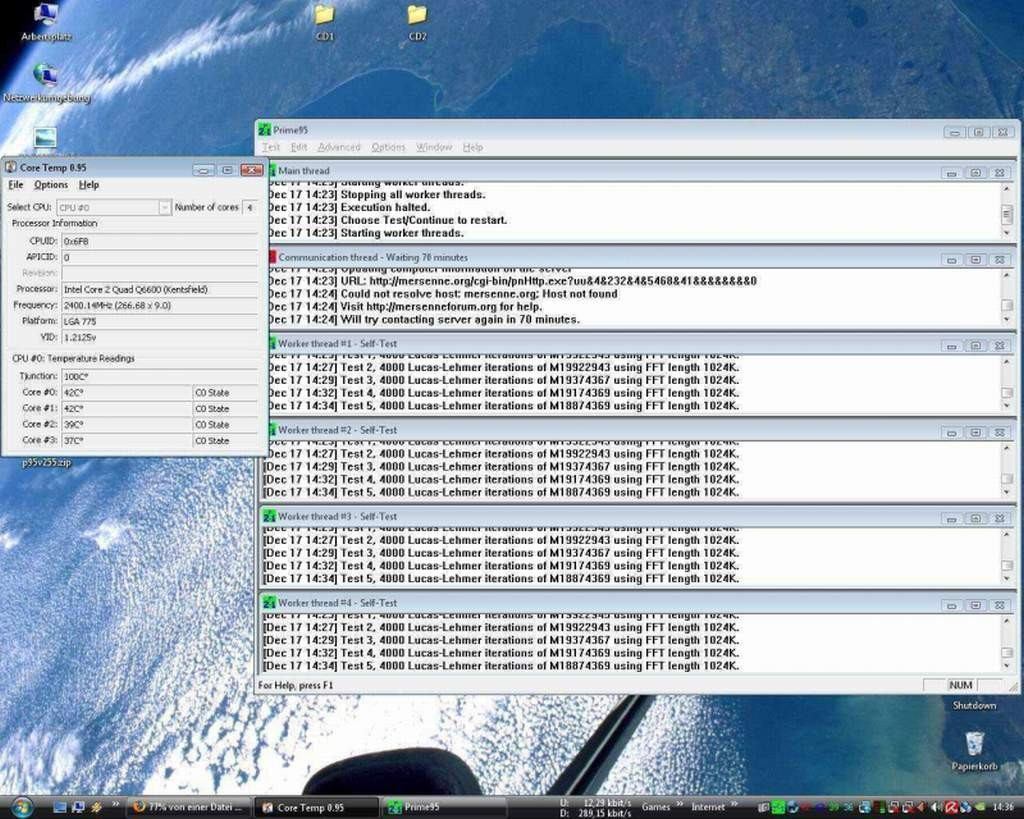Image resolution: width=1024 pixels, height=819 pixels.
Task: Switch to Prime95 taskbar button
Action: pyautogui.click(x=444, y=807)
